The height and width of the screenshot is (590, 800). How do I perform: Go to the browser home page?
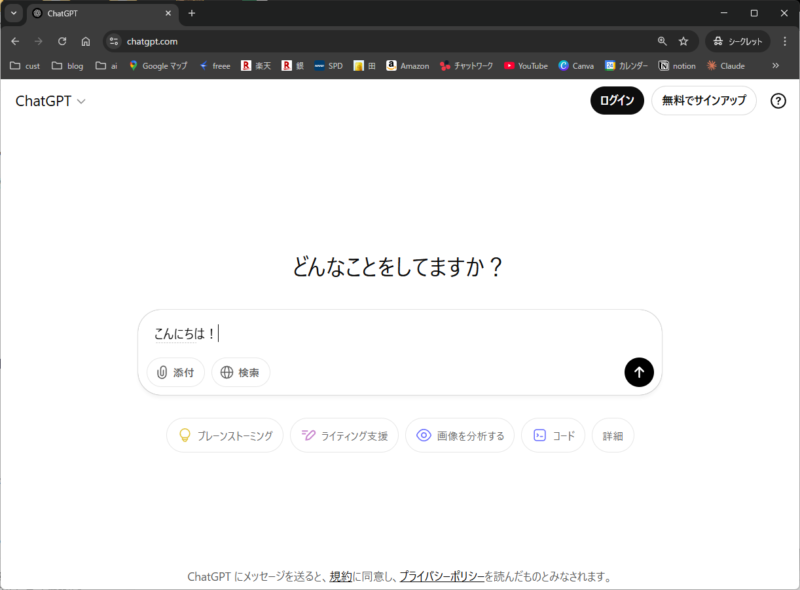(86, 41)
